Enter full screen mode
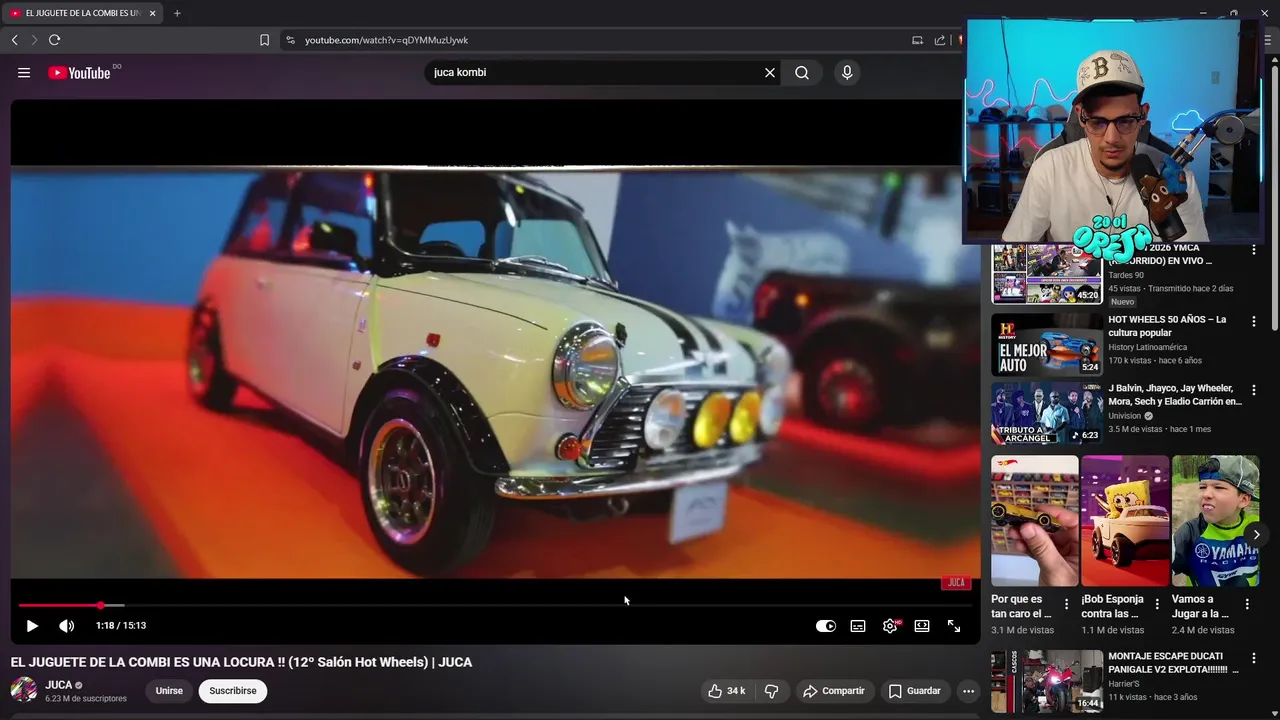This screenshot has height=720, width=1280. (x=954, y=626)
